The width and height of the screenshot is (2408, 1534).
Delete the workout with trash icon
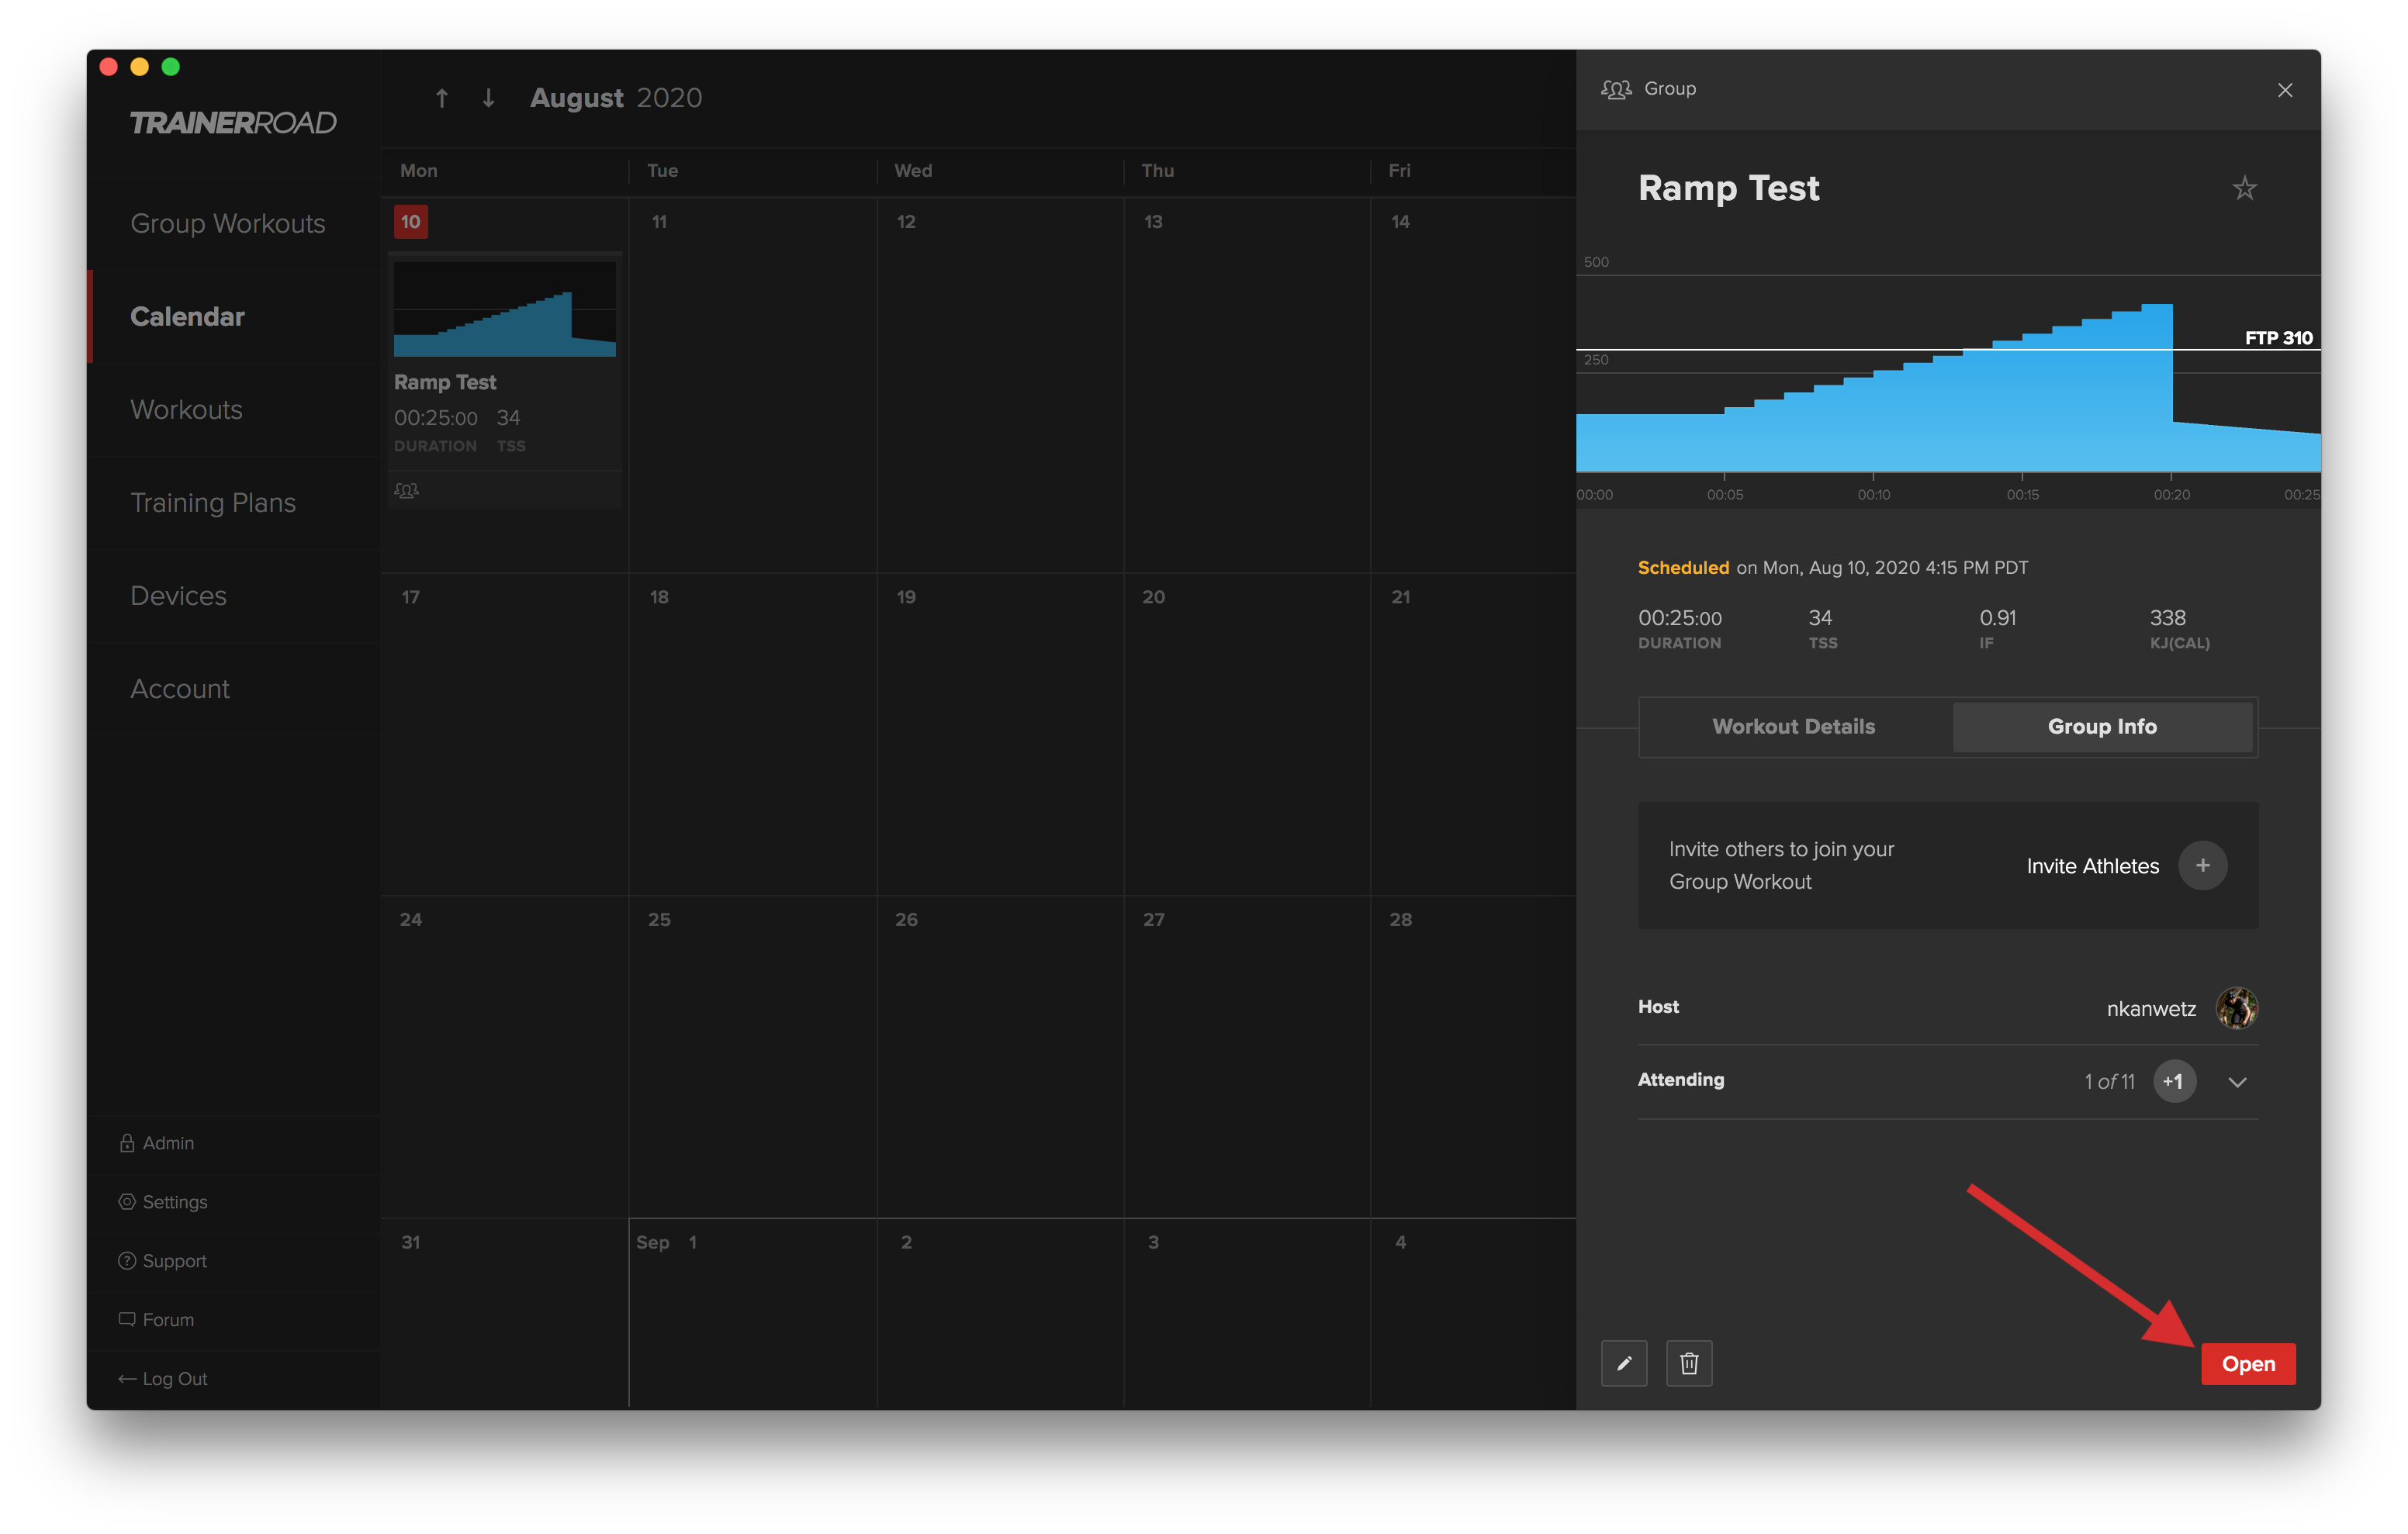coord(1689,1363)
